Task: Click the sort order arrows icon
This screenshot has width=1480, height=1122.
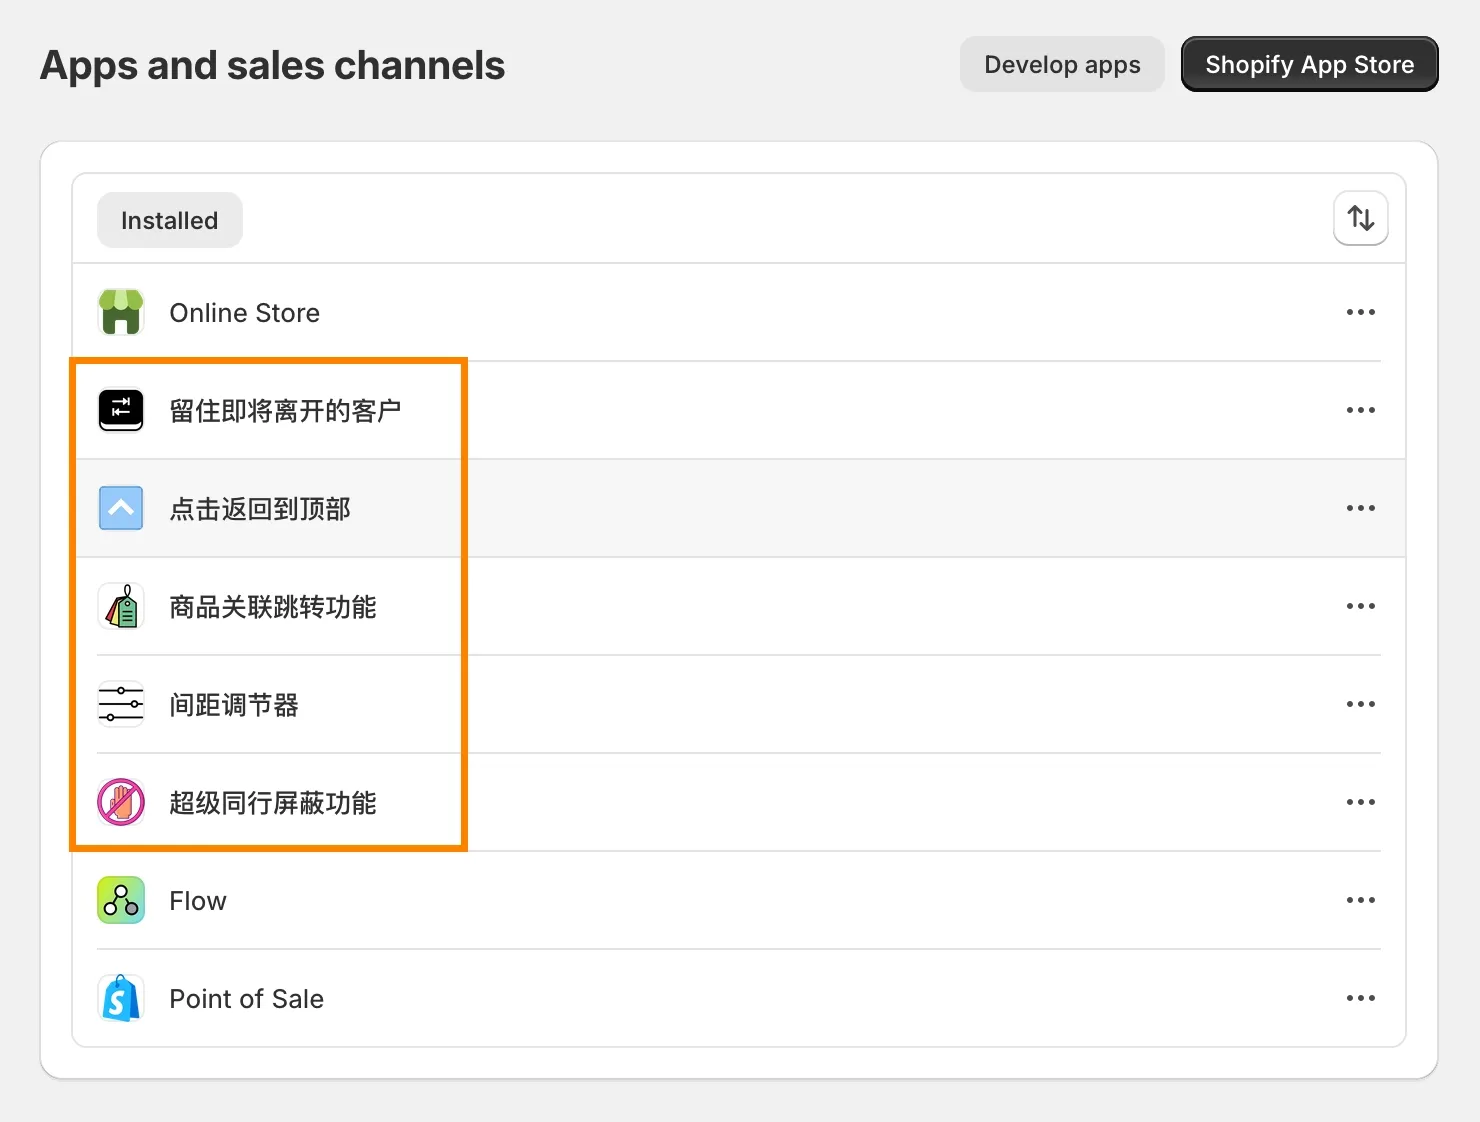Action: point(1360,218)
